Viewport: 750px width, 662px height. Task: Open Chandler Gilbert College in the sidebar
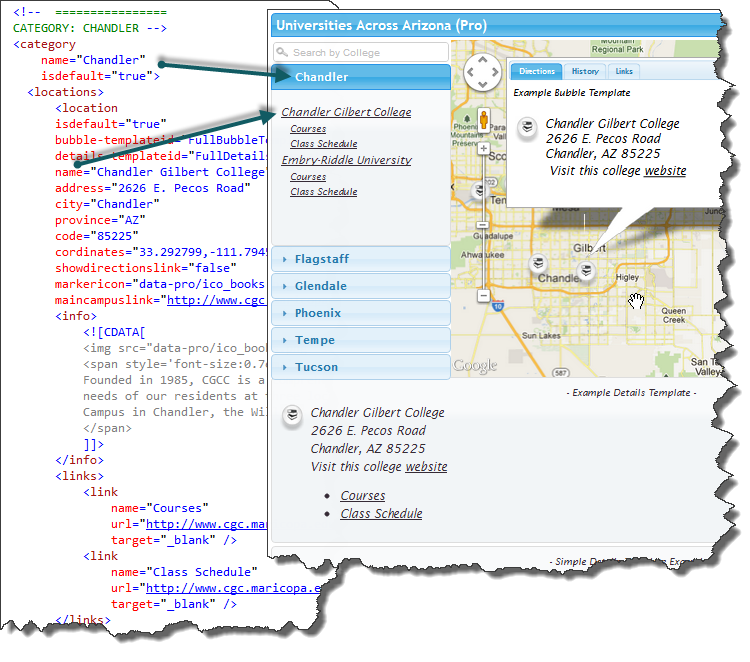pyautogui.click(x=346, y=112)
